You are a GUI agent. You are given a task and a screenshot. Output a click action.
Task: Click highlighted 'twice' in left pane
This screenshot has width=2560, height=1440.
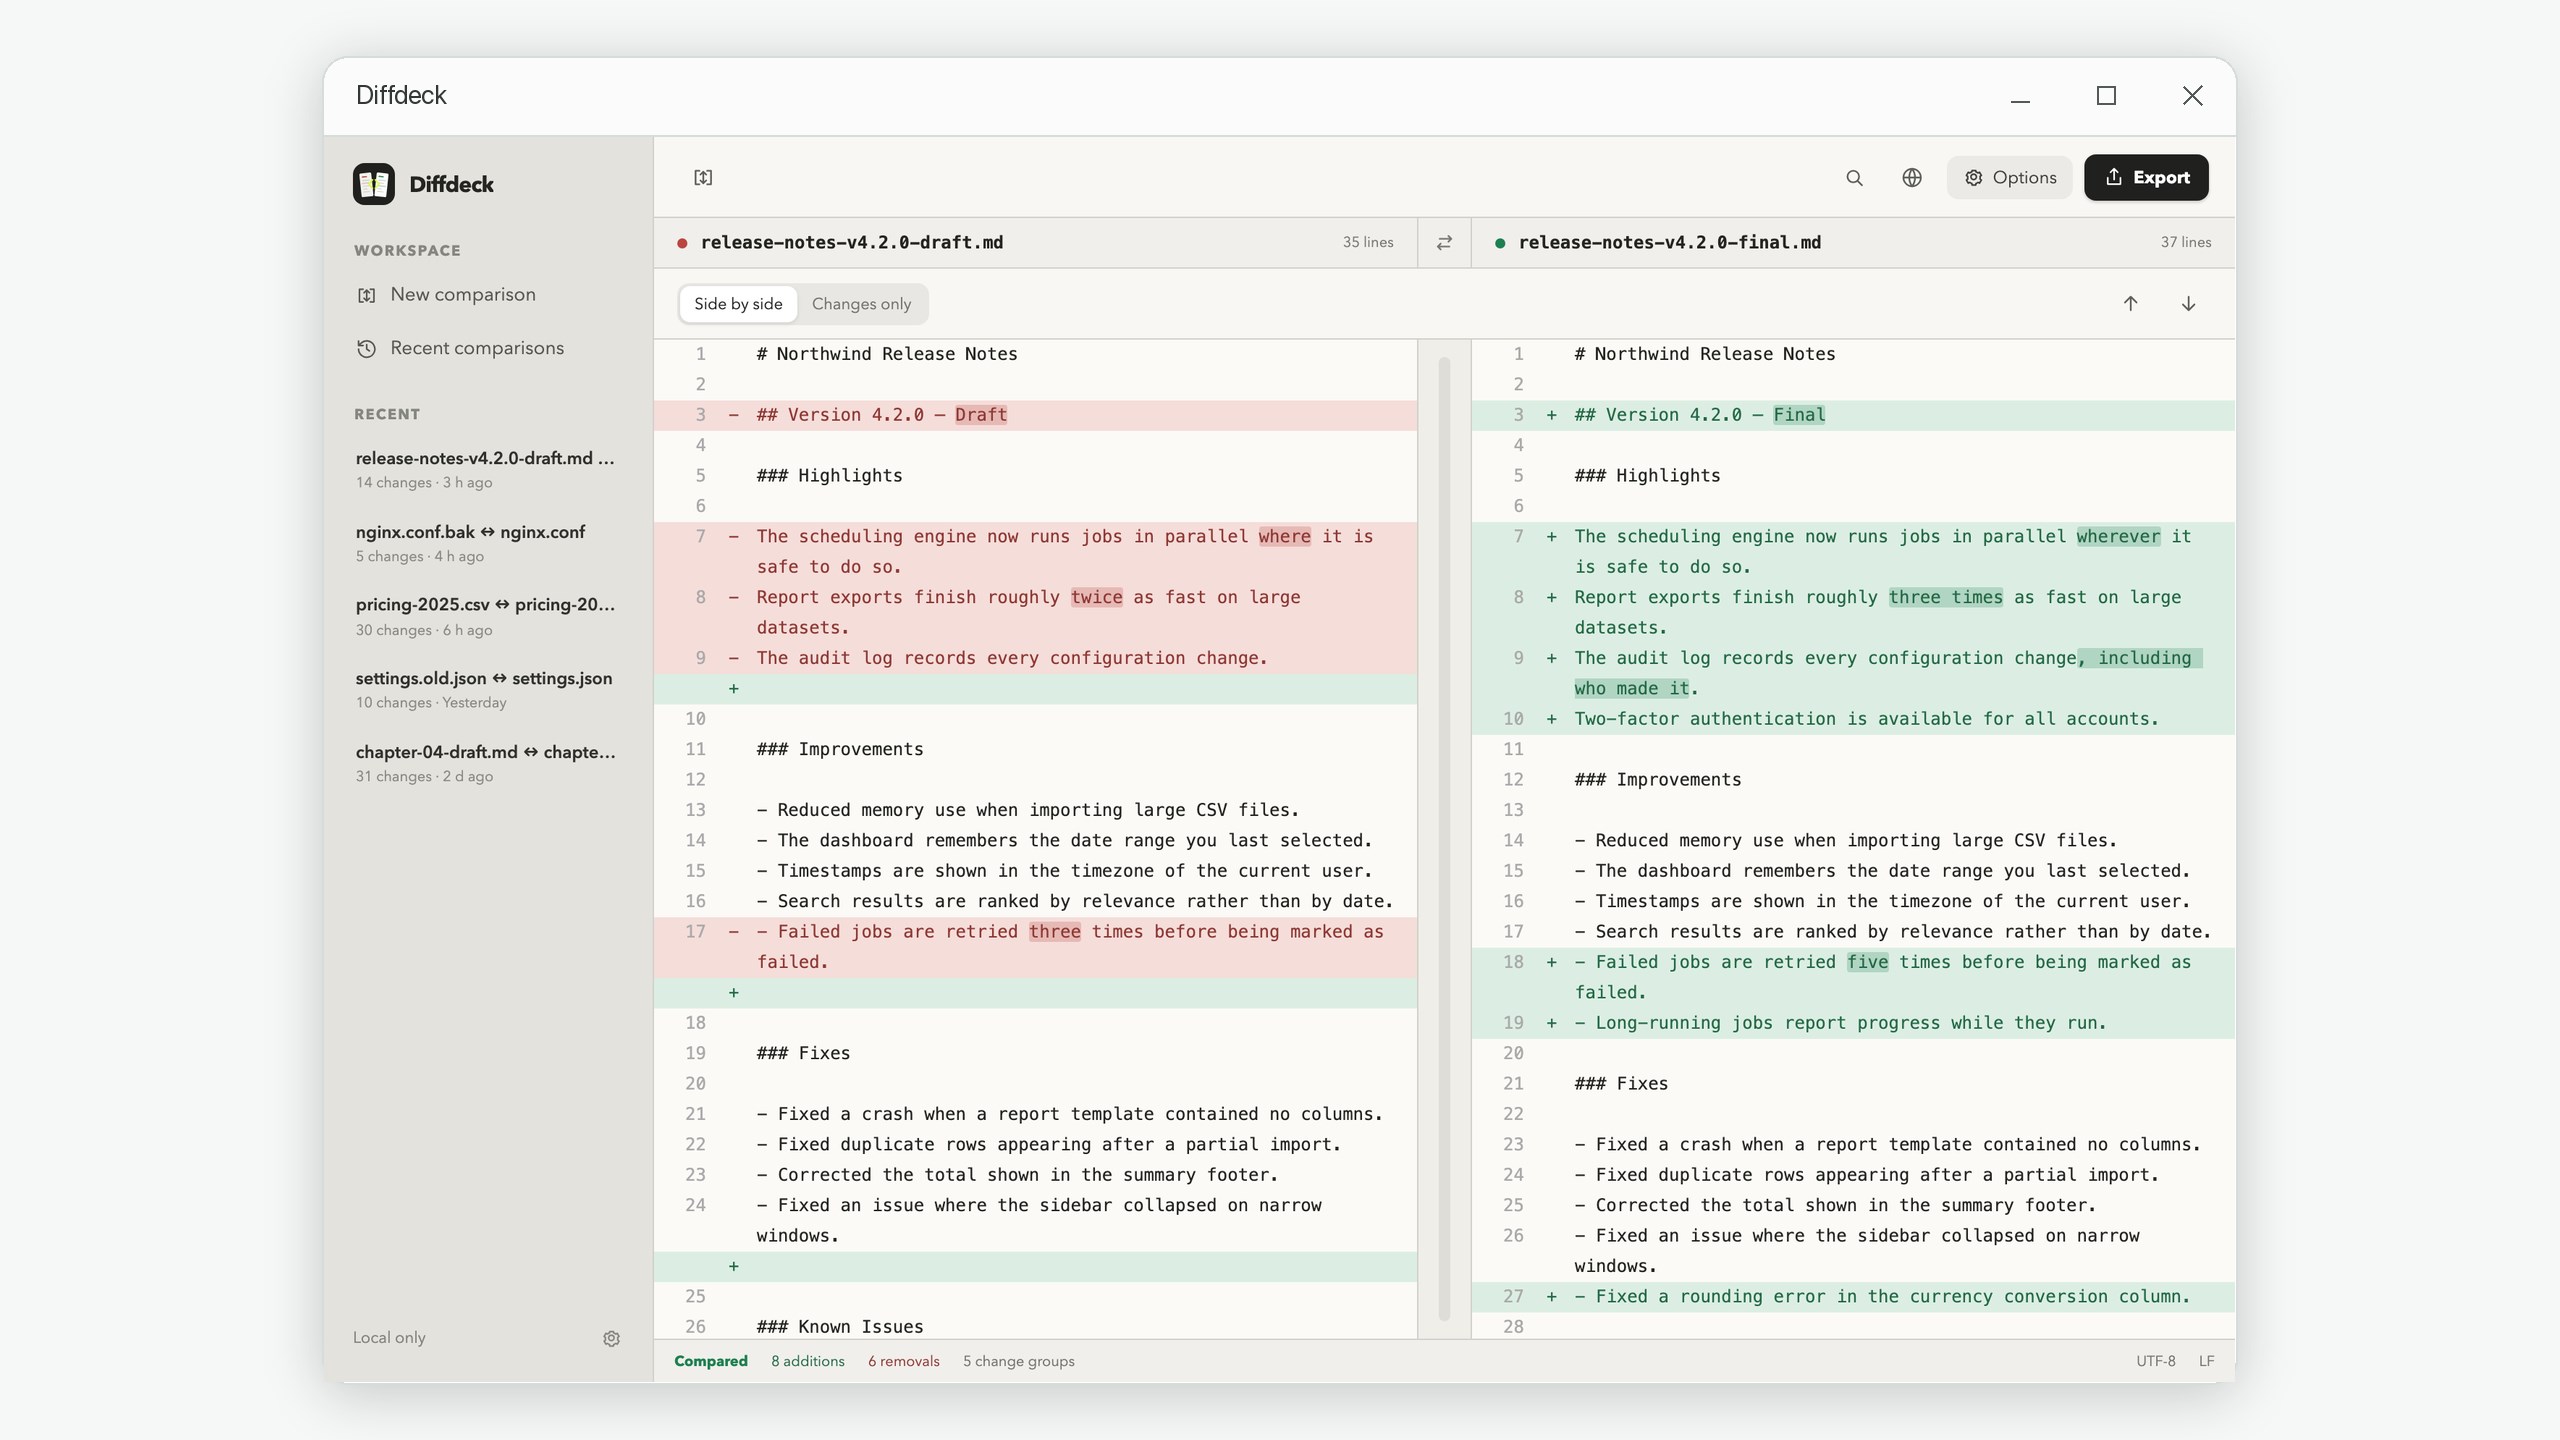[1096, 597]
